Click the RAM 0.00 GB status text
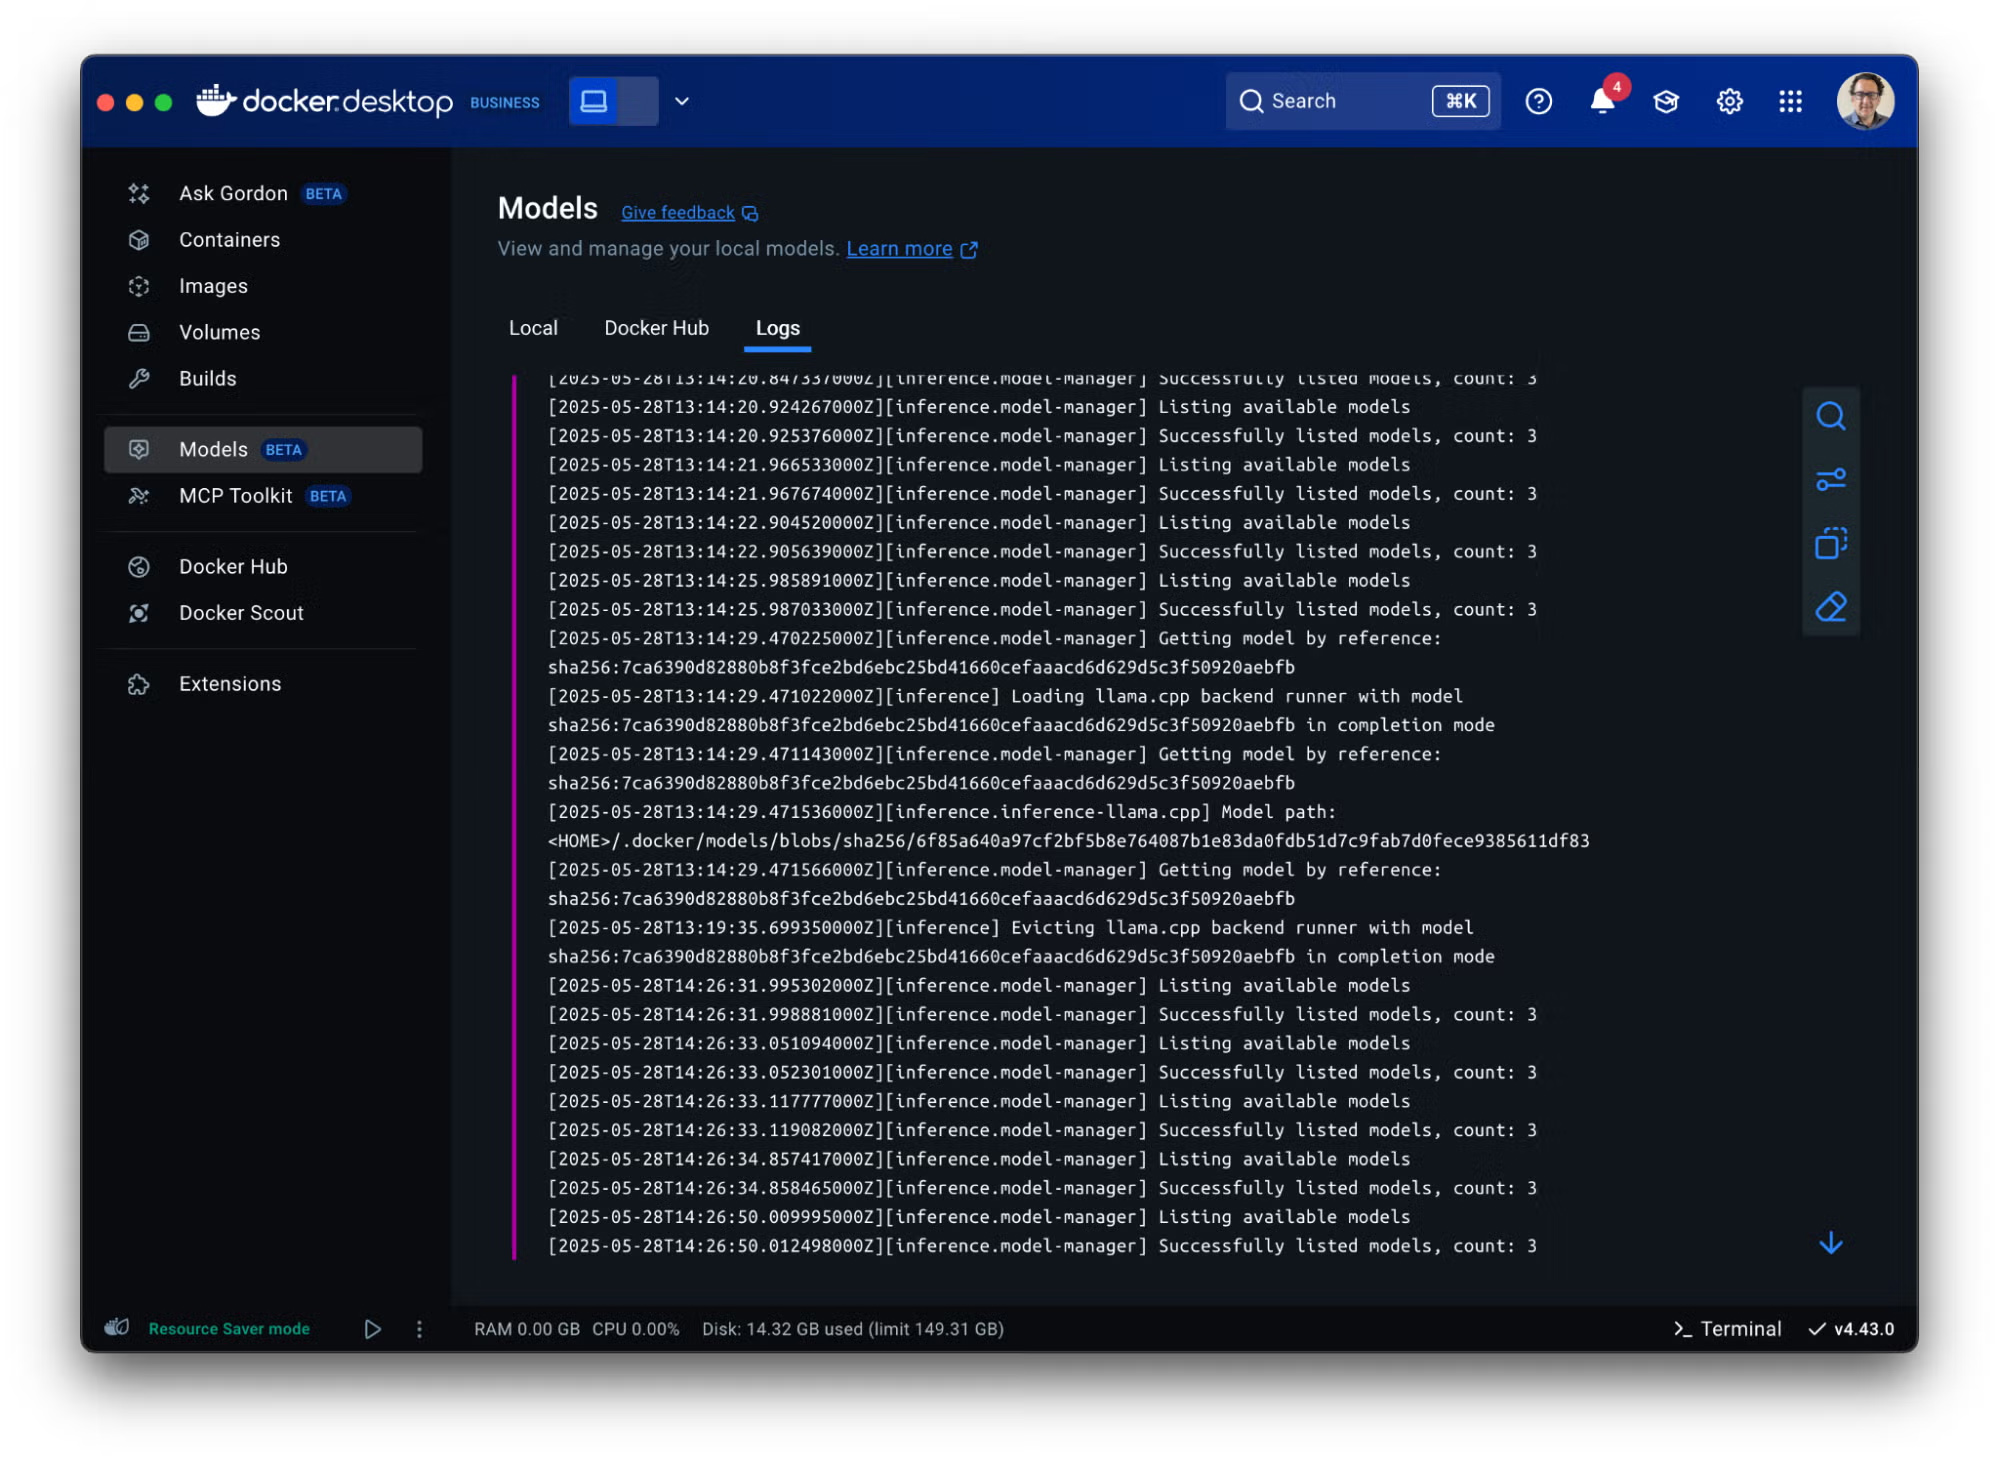Screen dimensions: 1999x1460 tap(526, 1328)
